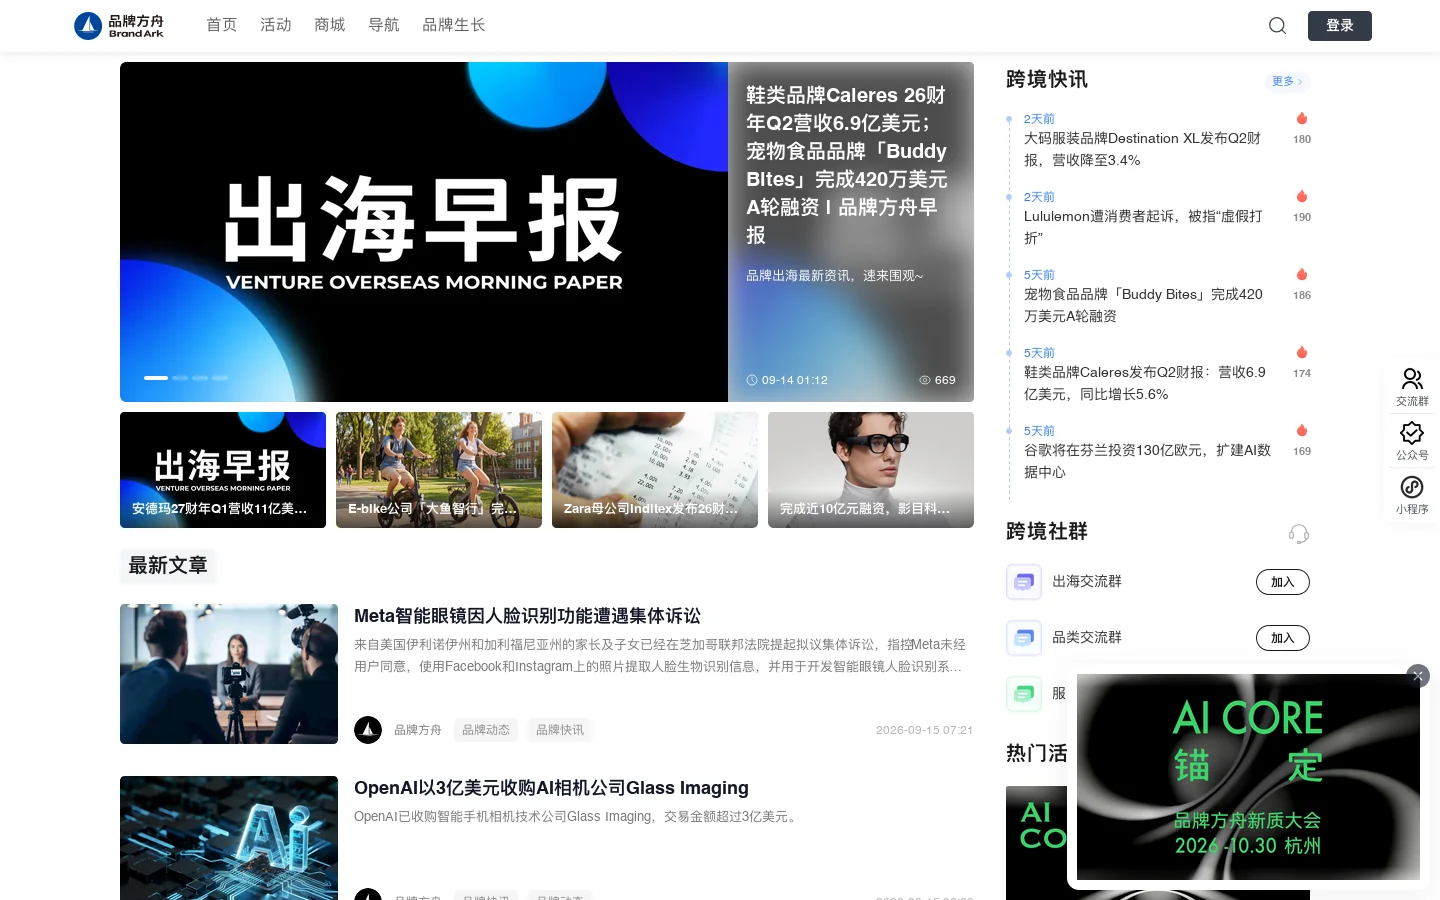Select the 品牌快讯 tag on Meta article
Screen dimensions: 1440x900
[560, 730]
